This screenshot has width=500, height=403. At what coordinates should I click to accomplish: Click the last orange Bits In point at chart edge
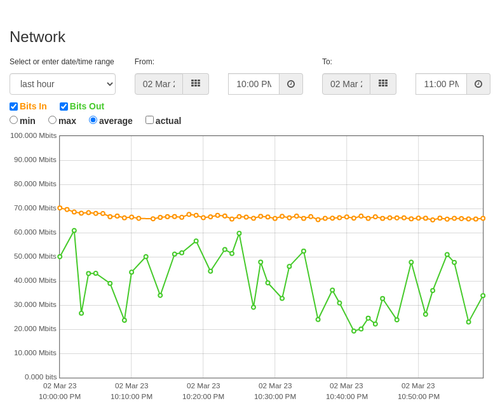coord(483,219)
